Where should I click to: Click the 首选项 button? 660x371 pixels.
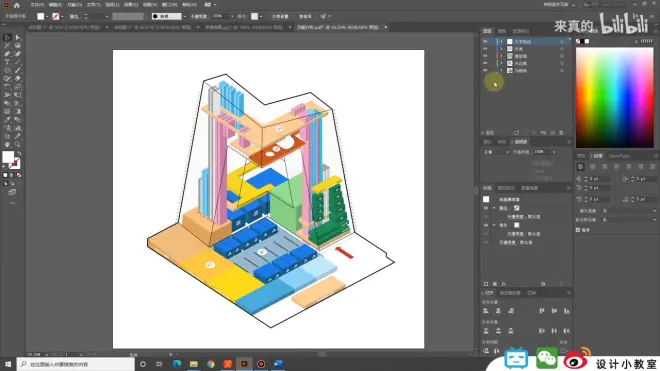point(305,16)
